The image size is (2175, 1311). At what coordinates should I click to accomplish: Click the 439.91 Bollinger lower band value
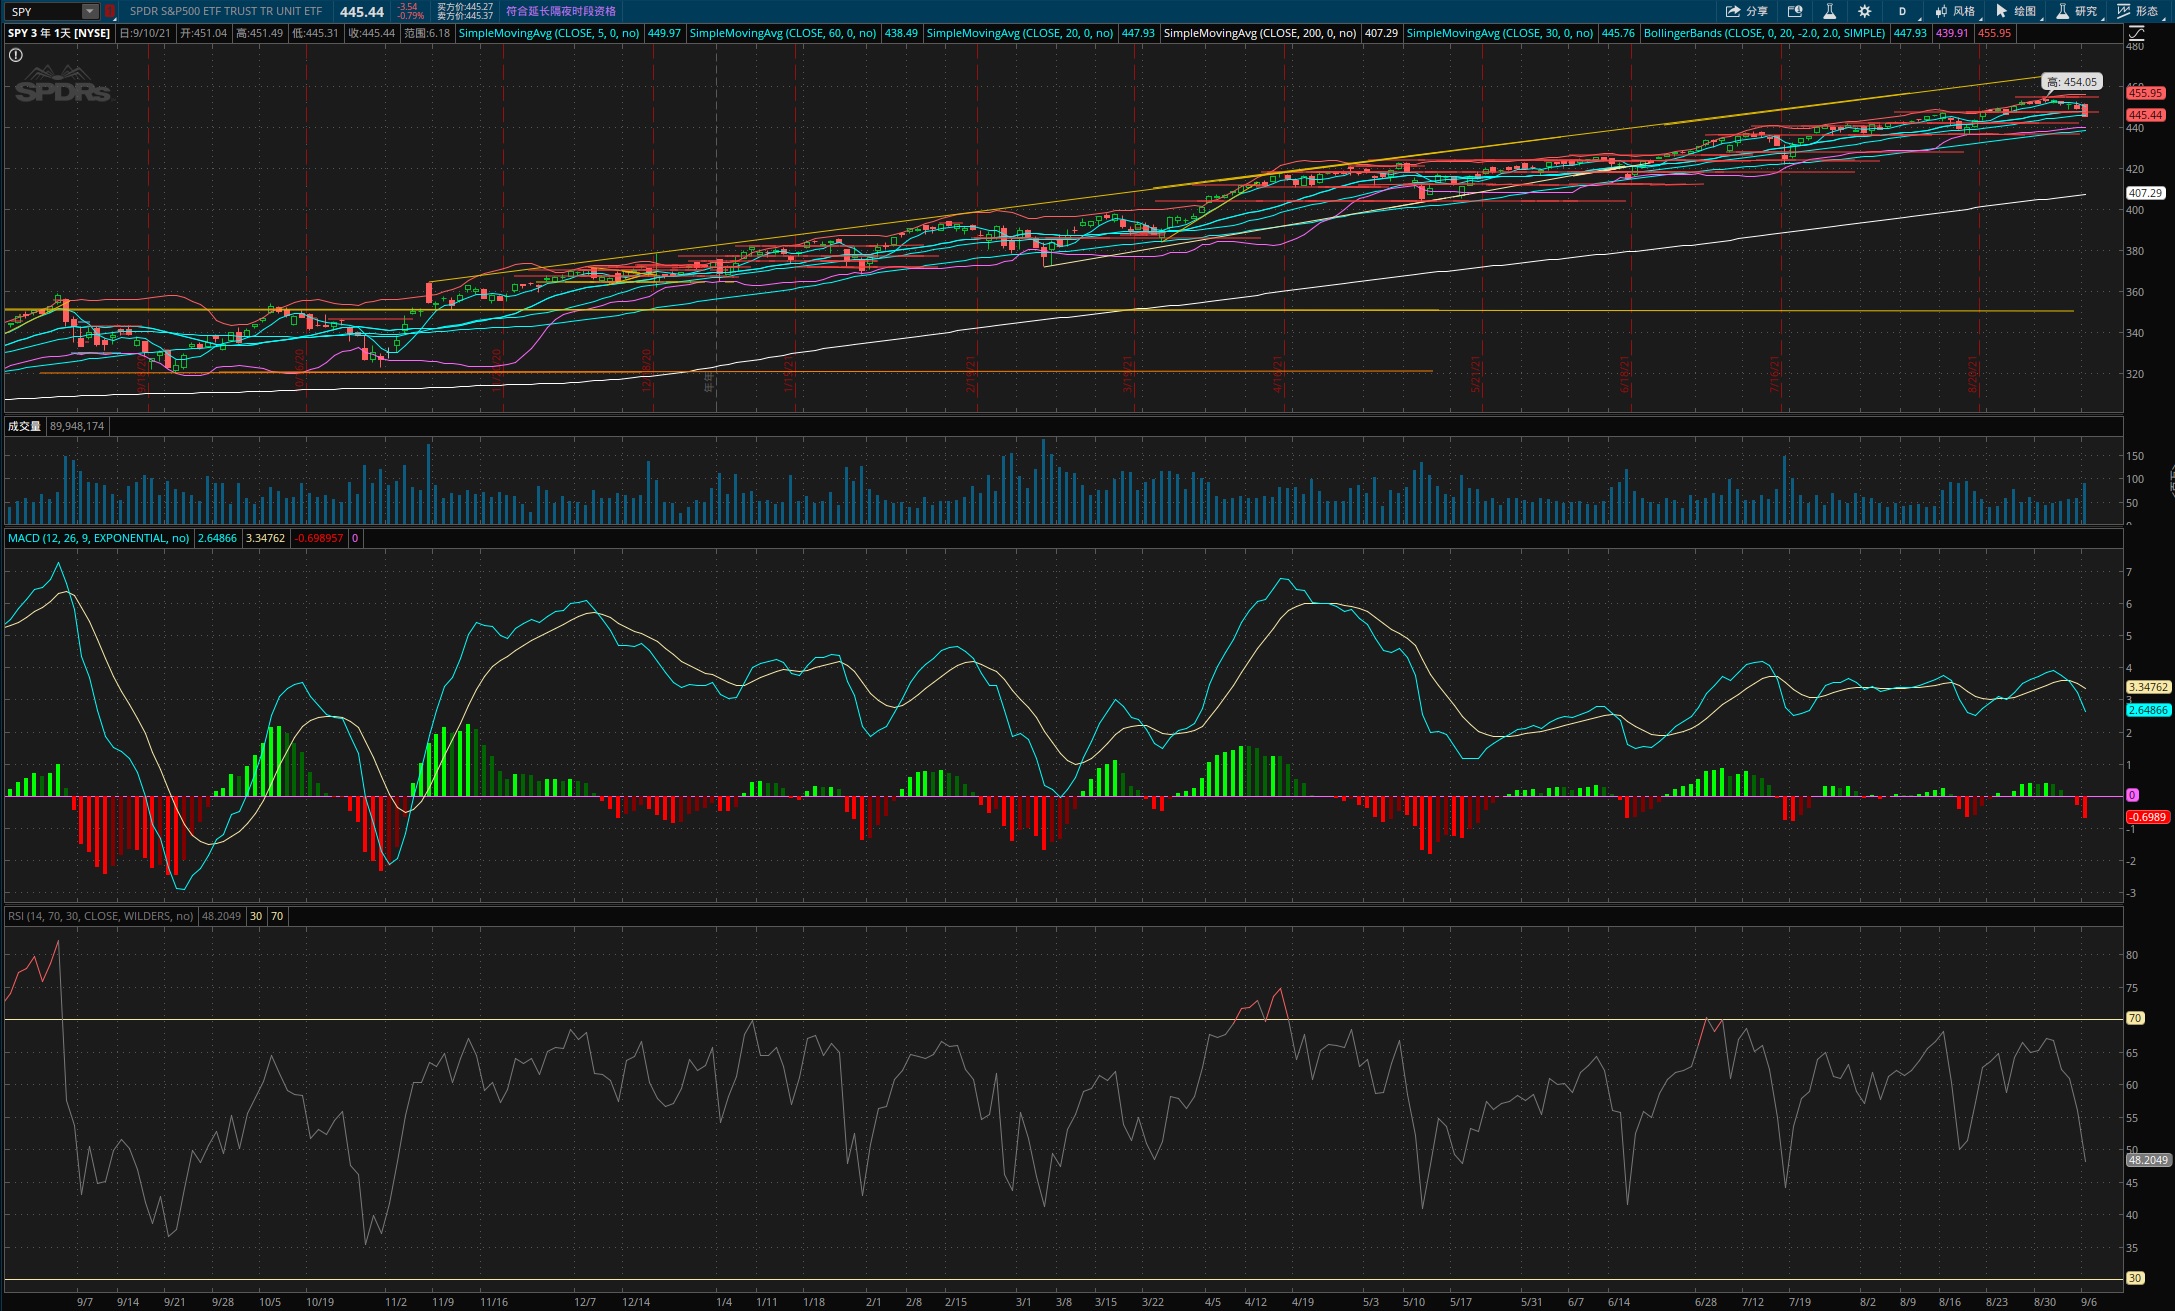coord(1952,33)
